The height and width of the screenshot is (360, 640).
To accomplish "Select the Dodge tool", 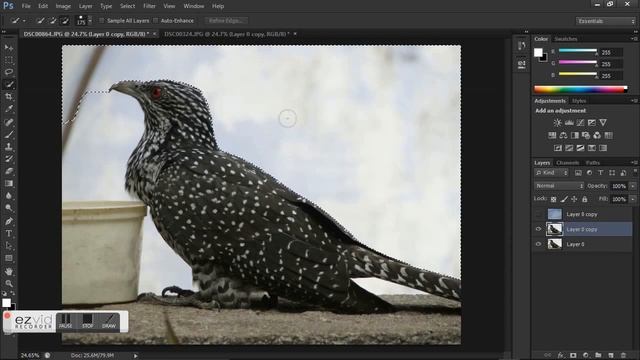I will coord(9,208).
